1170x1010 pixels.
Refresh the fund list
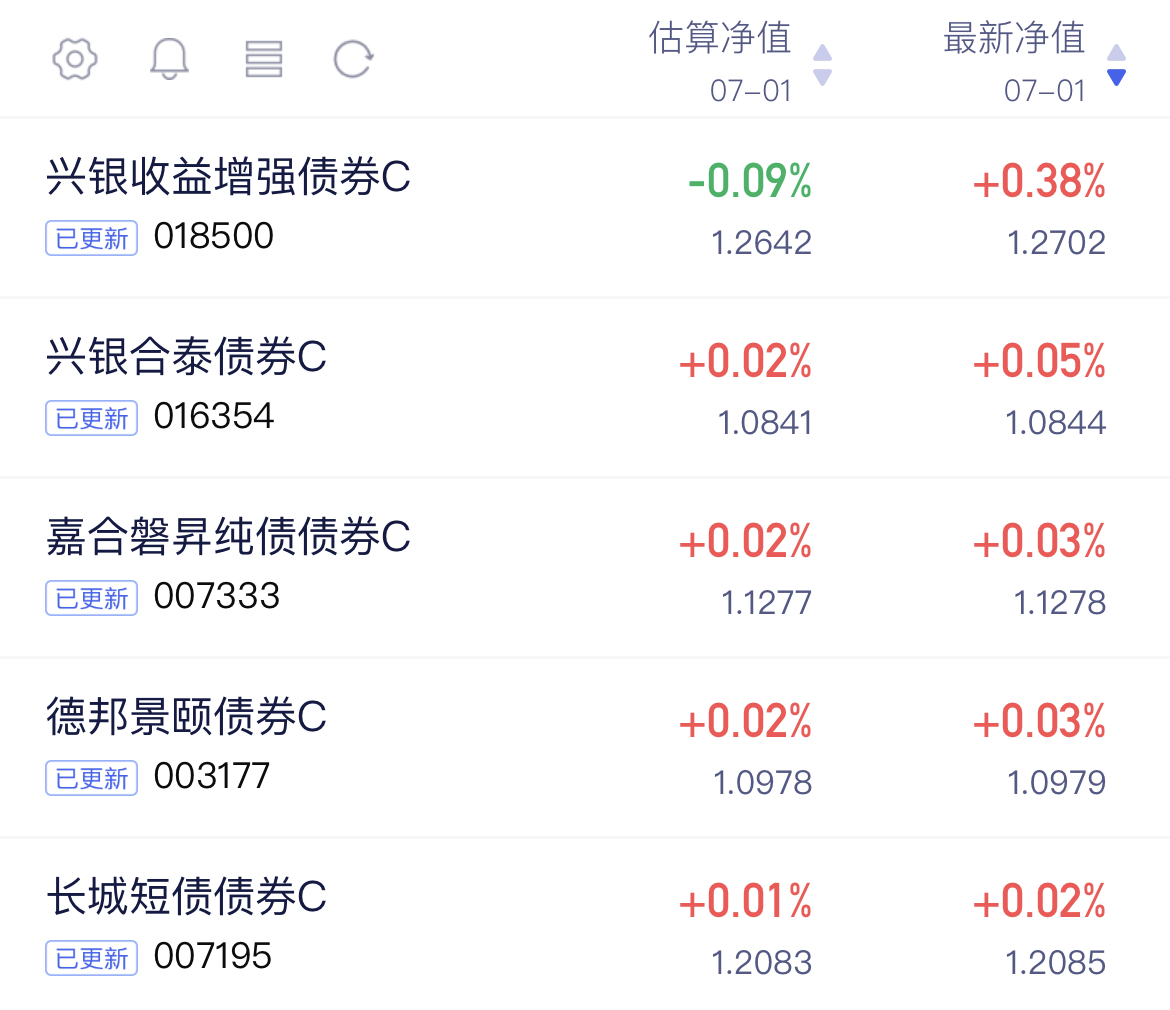(353, 59)
